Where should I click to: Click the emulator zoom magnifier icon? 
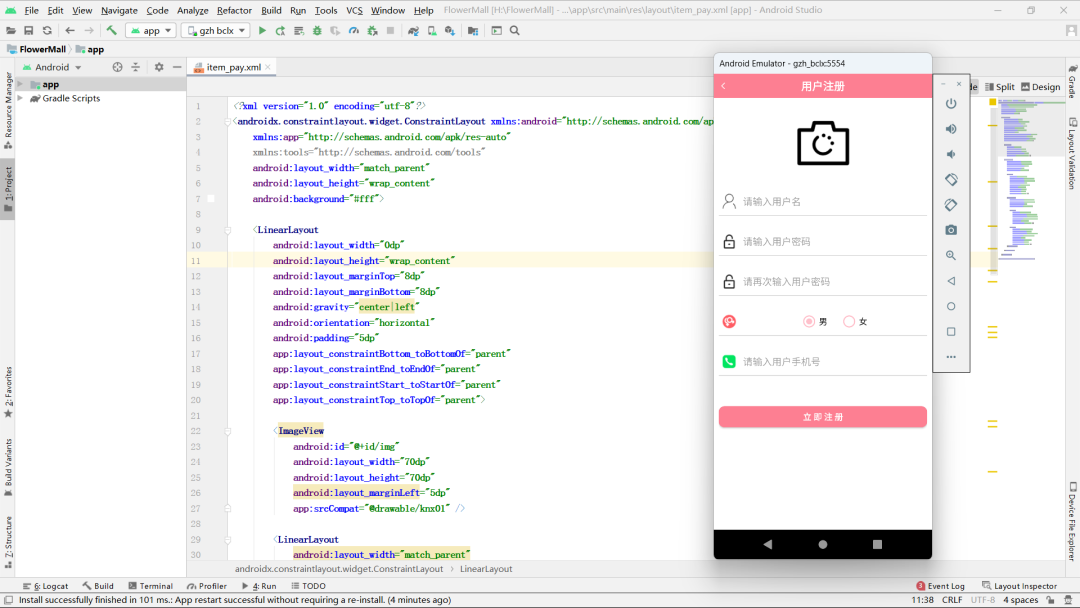click(951, 255)
